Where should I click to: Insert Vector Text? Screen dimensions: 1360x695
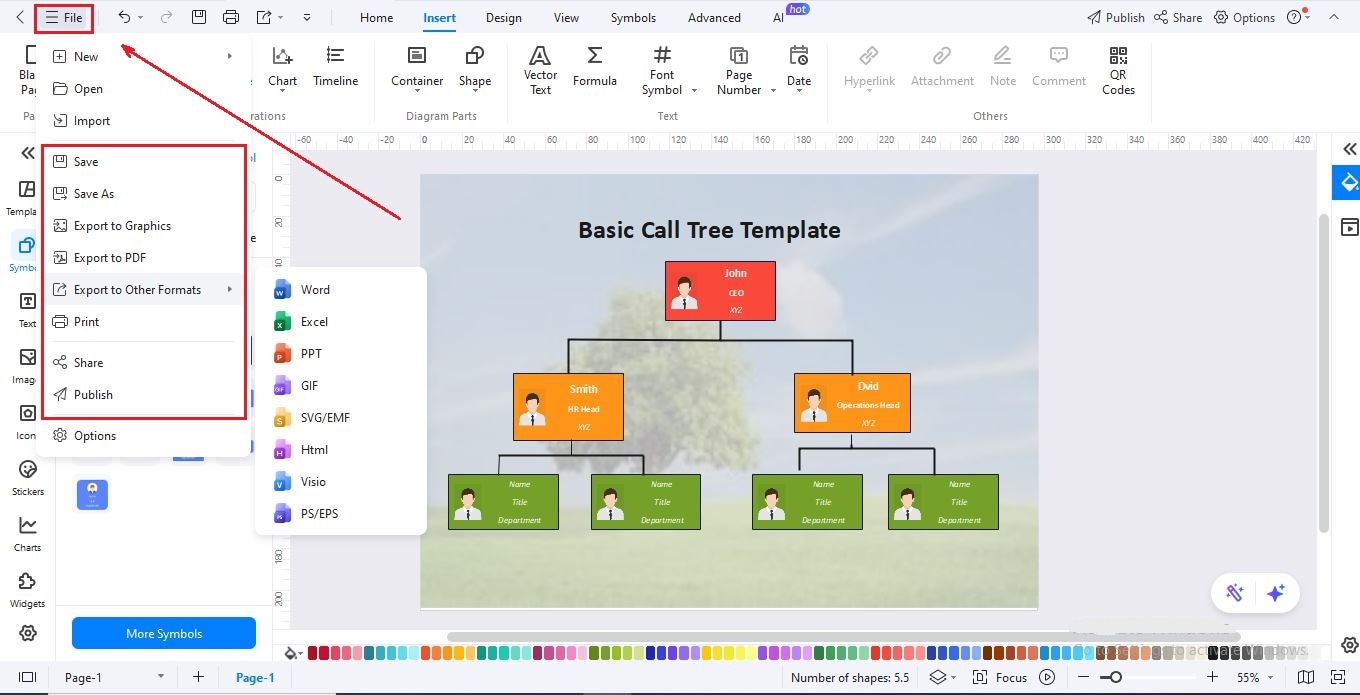point(540,70)
